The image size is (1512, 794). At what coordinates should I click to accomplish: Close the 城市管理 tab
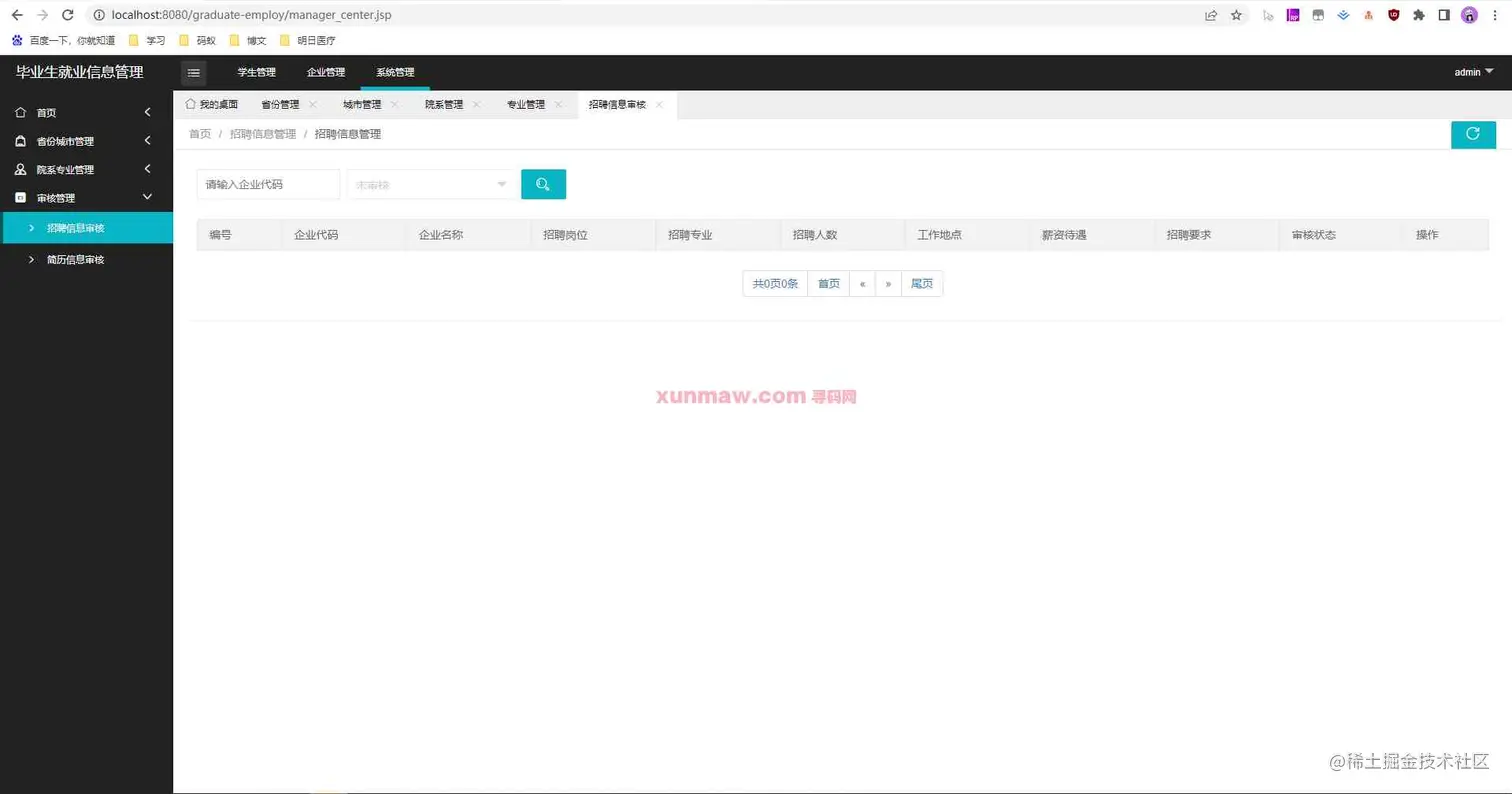(x=394, y=104)
